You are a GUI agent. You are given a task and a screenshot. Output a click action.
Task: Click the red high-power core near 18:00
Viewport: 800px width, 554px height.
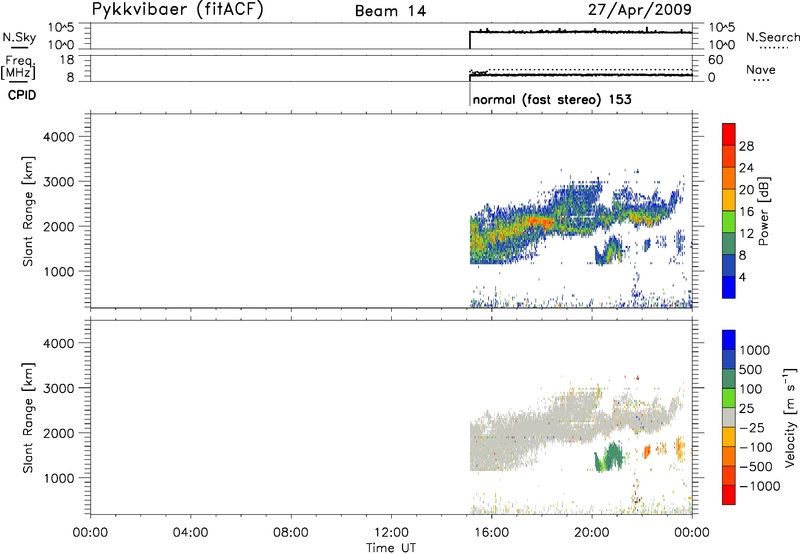541,222
